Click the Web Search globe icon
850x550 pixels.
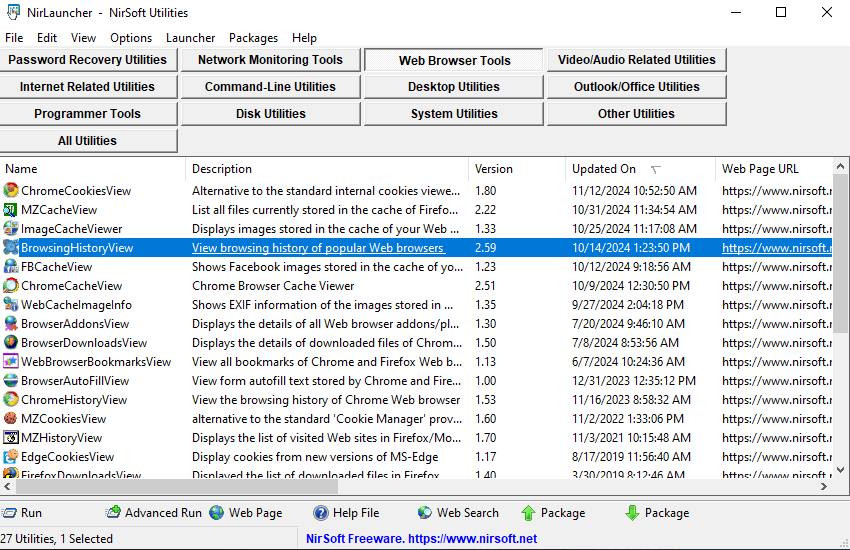[425, 512]
